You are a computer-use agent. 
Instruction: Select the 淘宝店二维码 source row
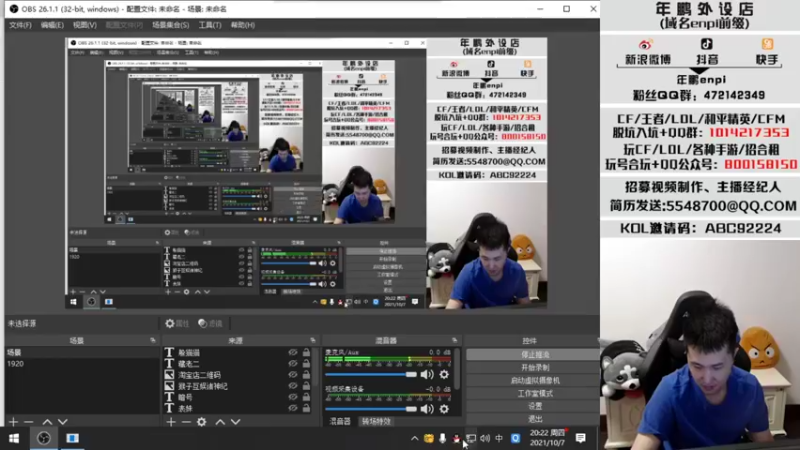237,375
